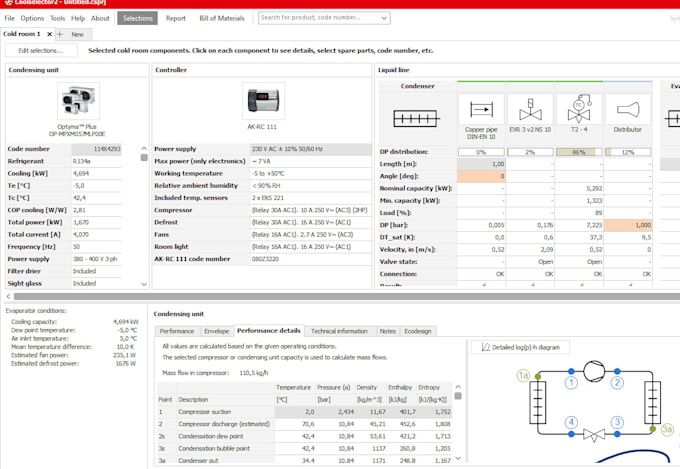Select the Distributor component icon

coord(628,109)
